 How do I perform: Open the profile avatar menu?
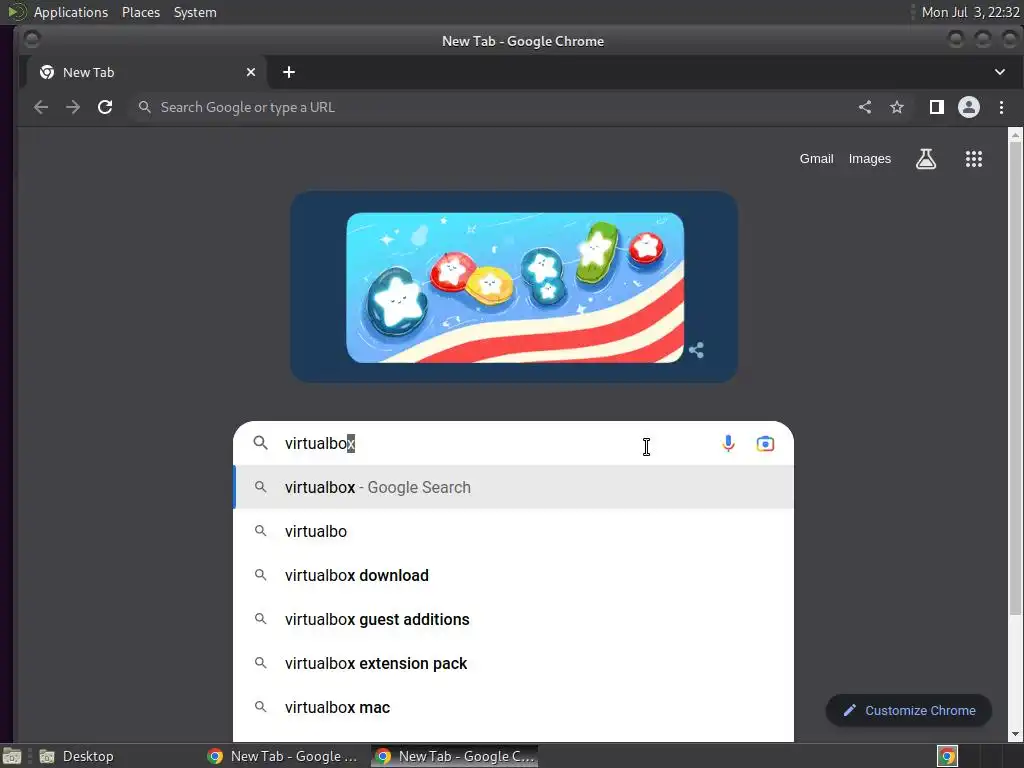tap(968, 107)
